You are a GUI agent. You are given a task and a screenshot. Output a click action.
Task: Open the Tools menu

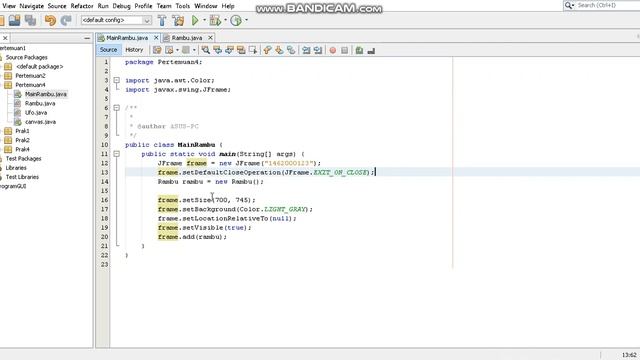pos(182,6)
